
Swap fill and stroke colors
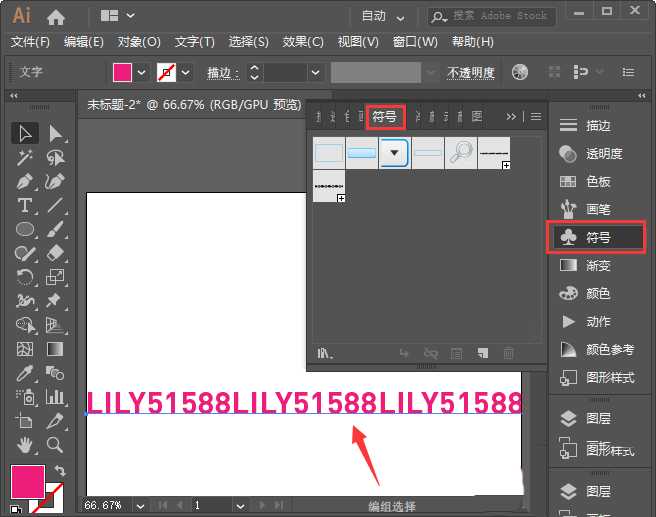pyautogui.click(x=60, y=471)
